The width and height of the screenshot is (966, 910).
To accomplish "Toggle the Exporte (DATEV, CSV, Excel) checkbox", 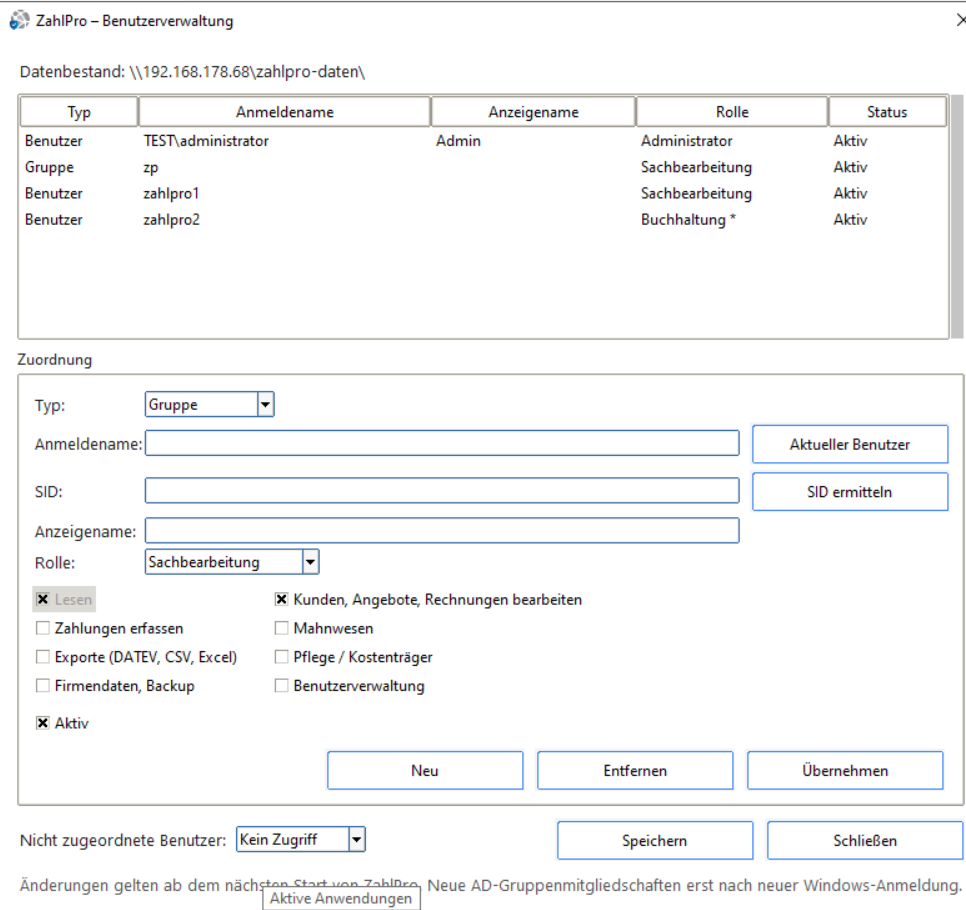I will pyautogui.click(x=43, y=657).
